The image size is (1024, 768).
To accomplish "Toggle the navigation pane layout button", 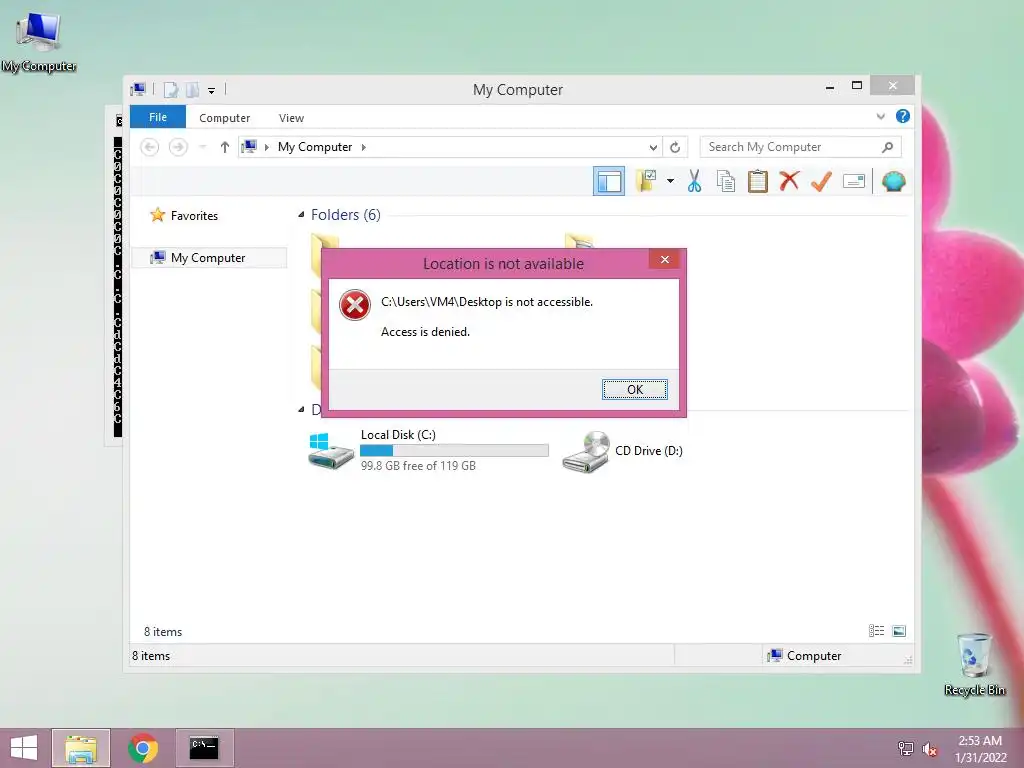I will click(609, 181).
